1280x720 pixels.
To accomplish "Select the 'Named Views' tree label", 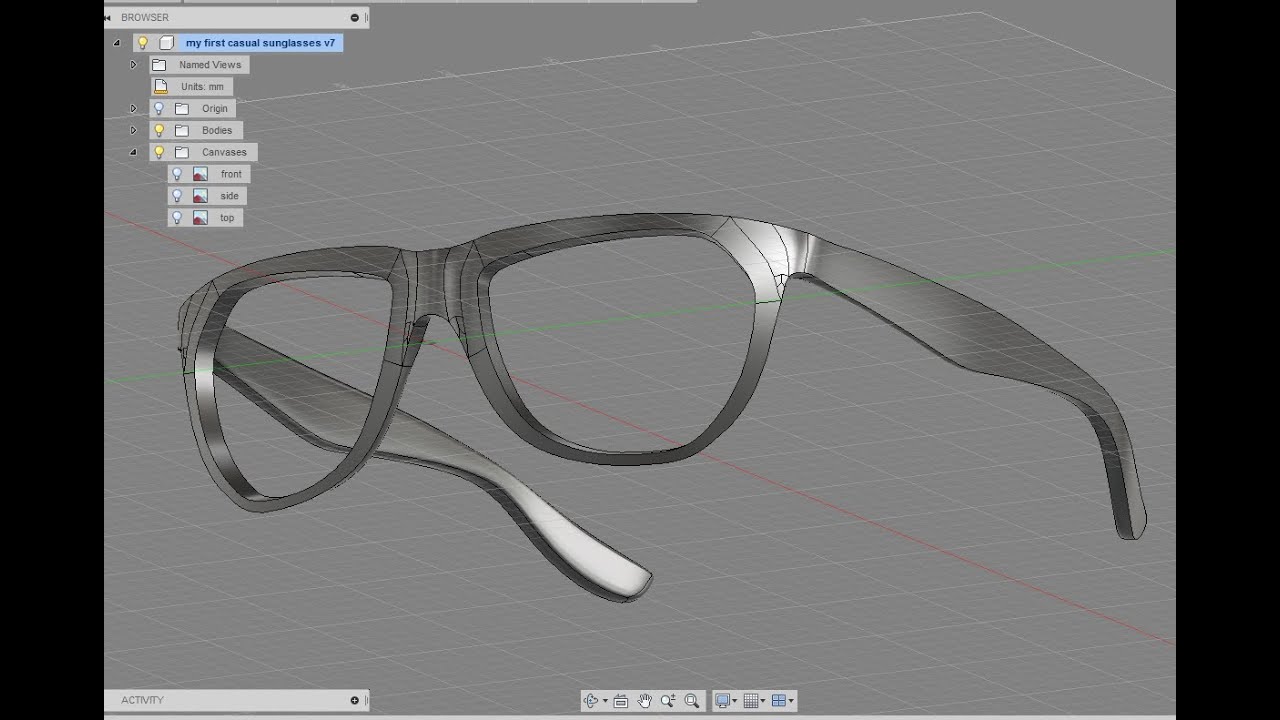I will (210, 65).
